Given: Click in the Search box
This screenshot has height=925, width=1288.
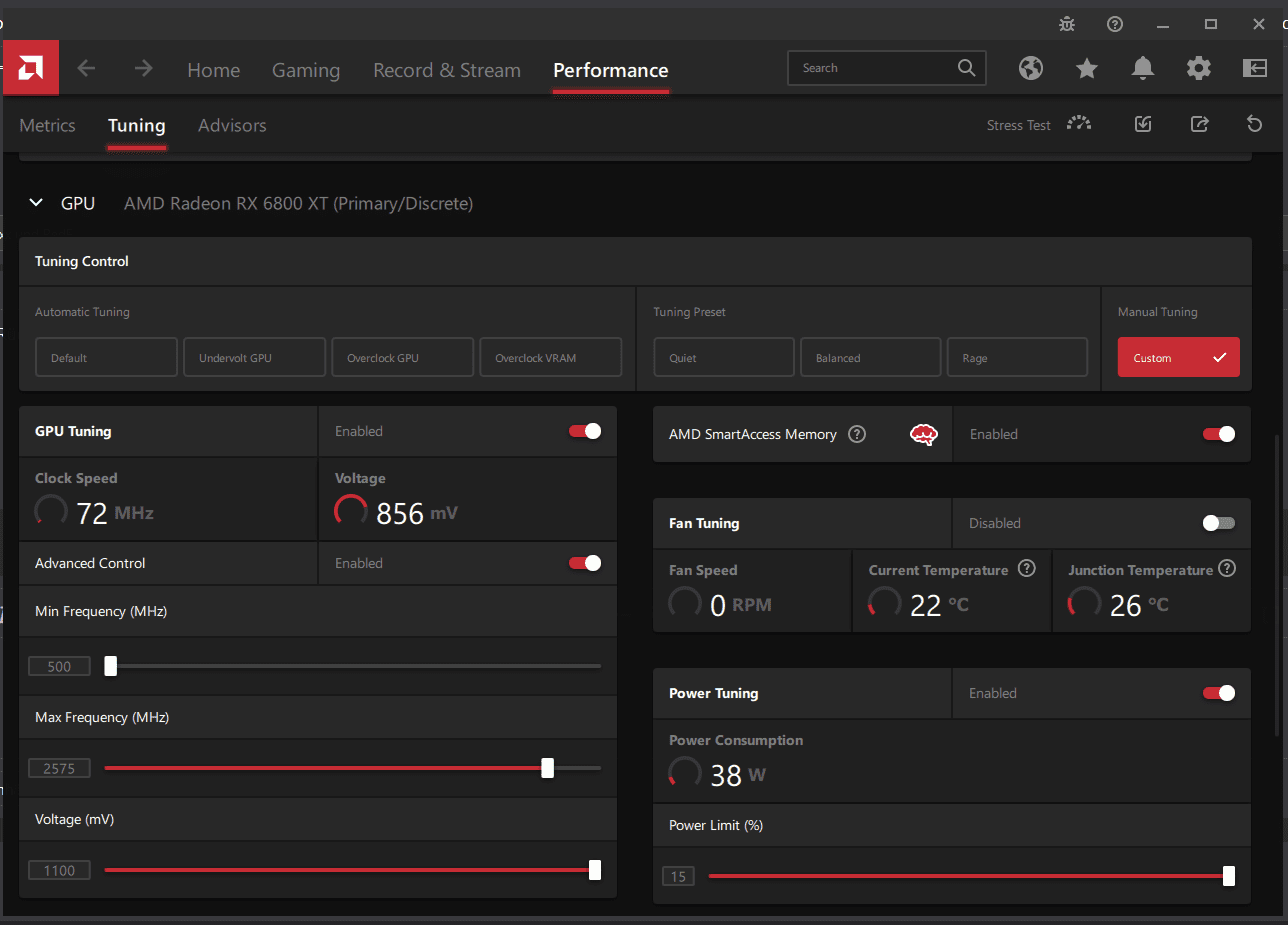Looking at the screenshot, I should pos(886,68).
